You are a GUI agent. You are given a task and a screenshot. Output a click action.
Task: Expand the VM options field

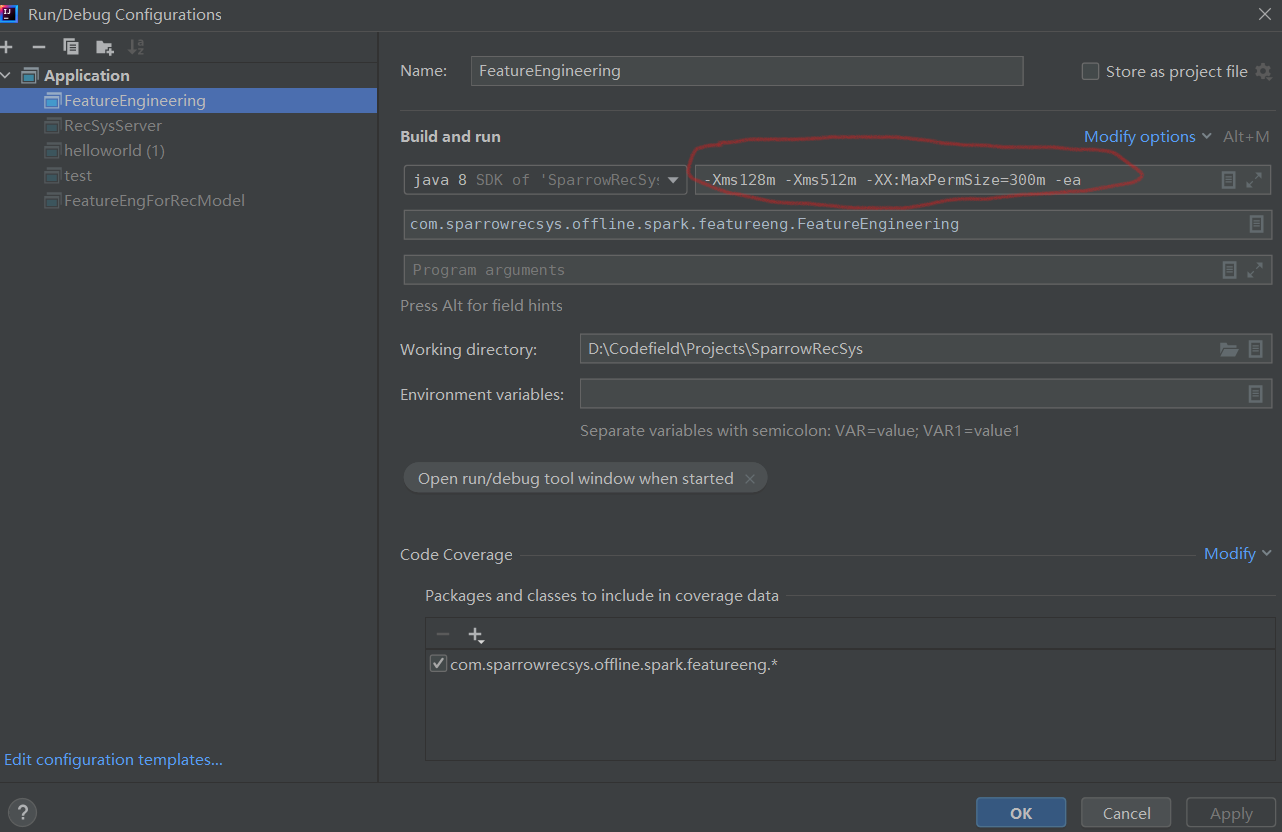tap(1254, 180)
